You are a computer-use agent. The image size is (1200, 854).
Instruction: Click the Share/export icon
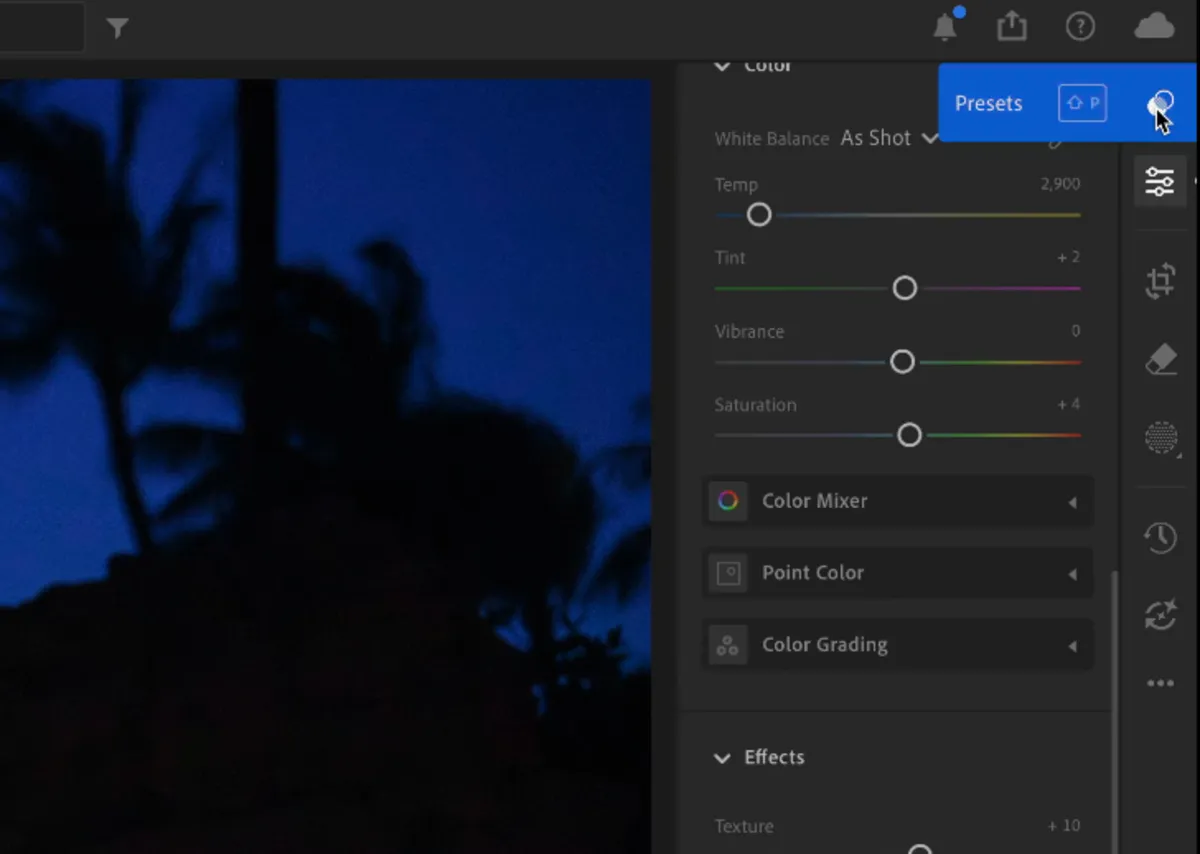coord(1012,26)
